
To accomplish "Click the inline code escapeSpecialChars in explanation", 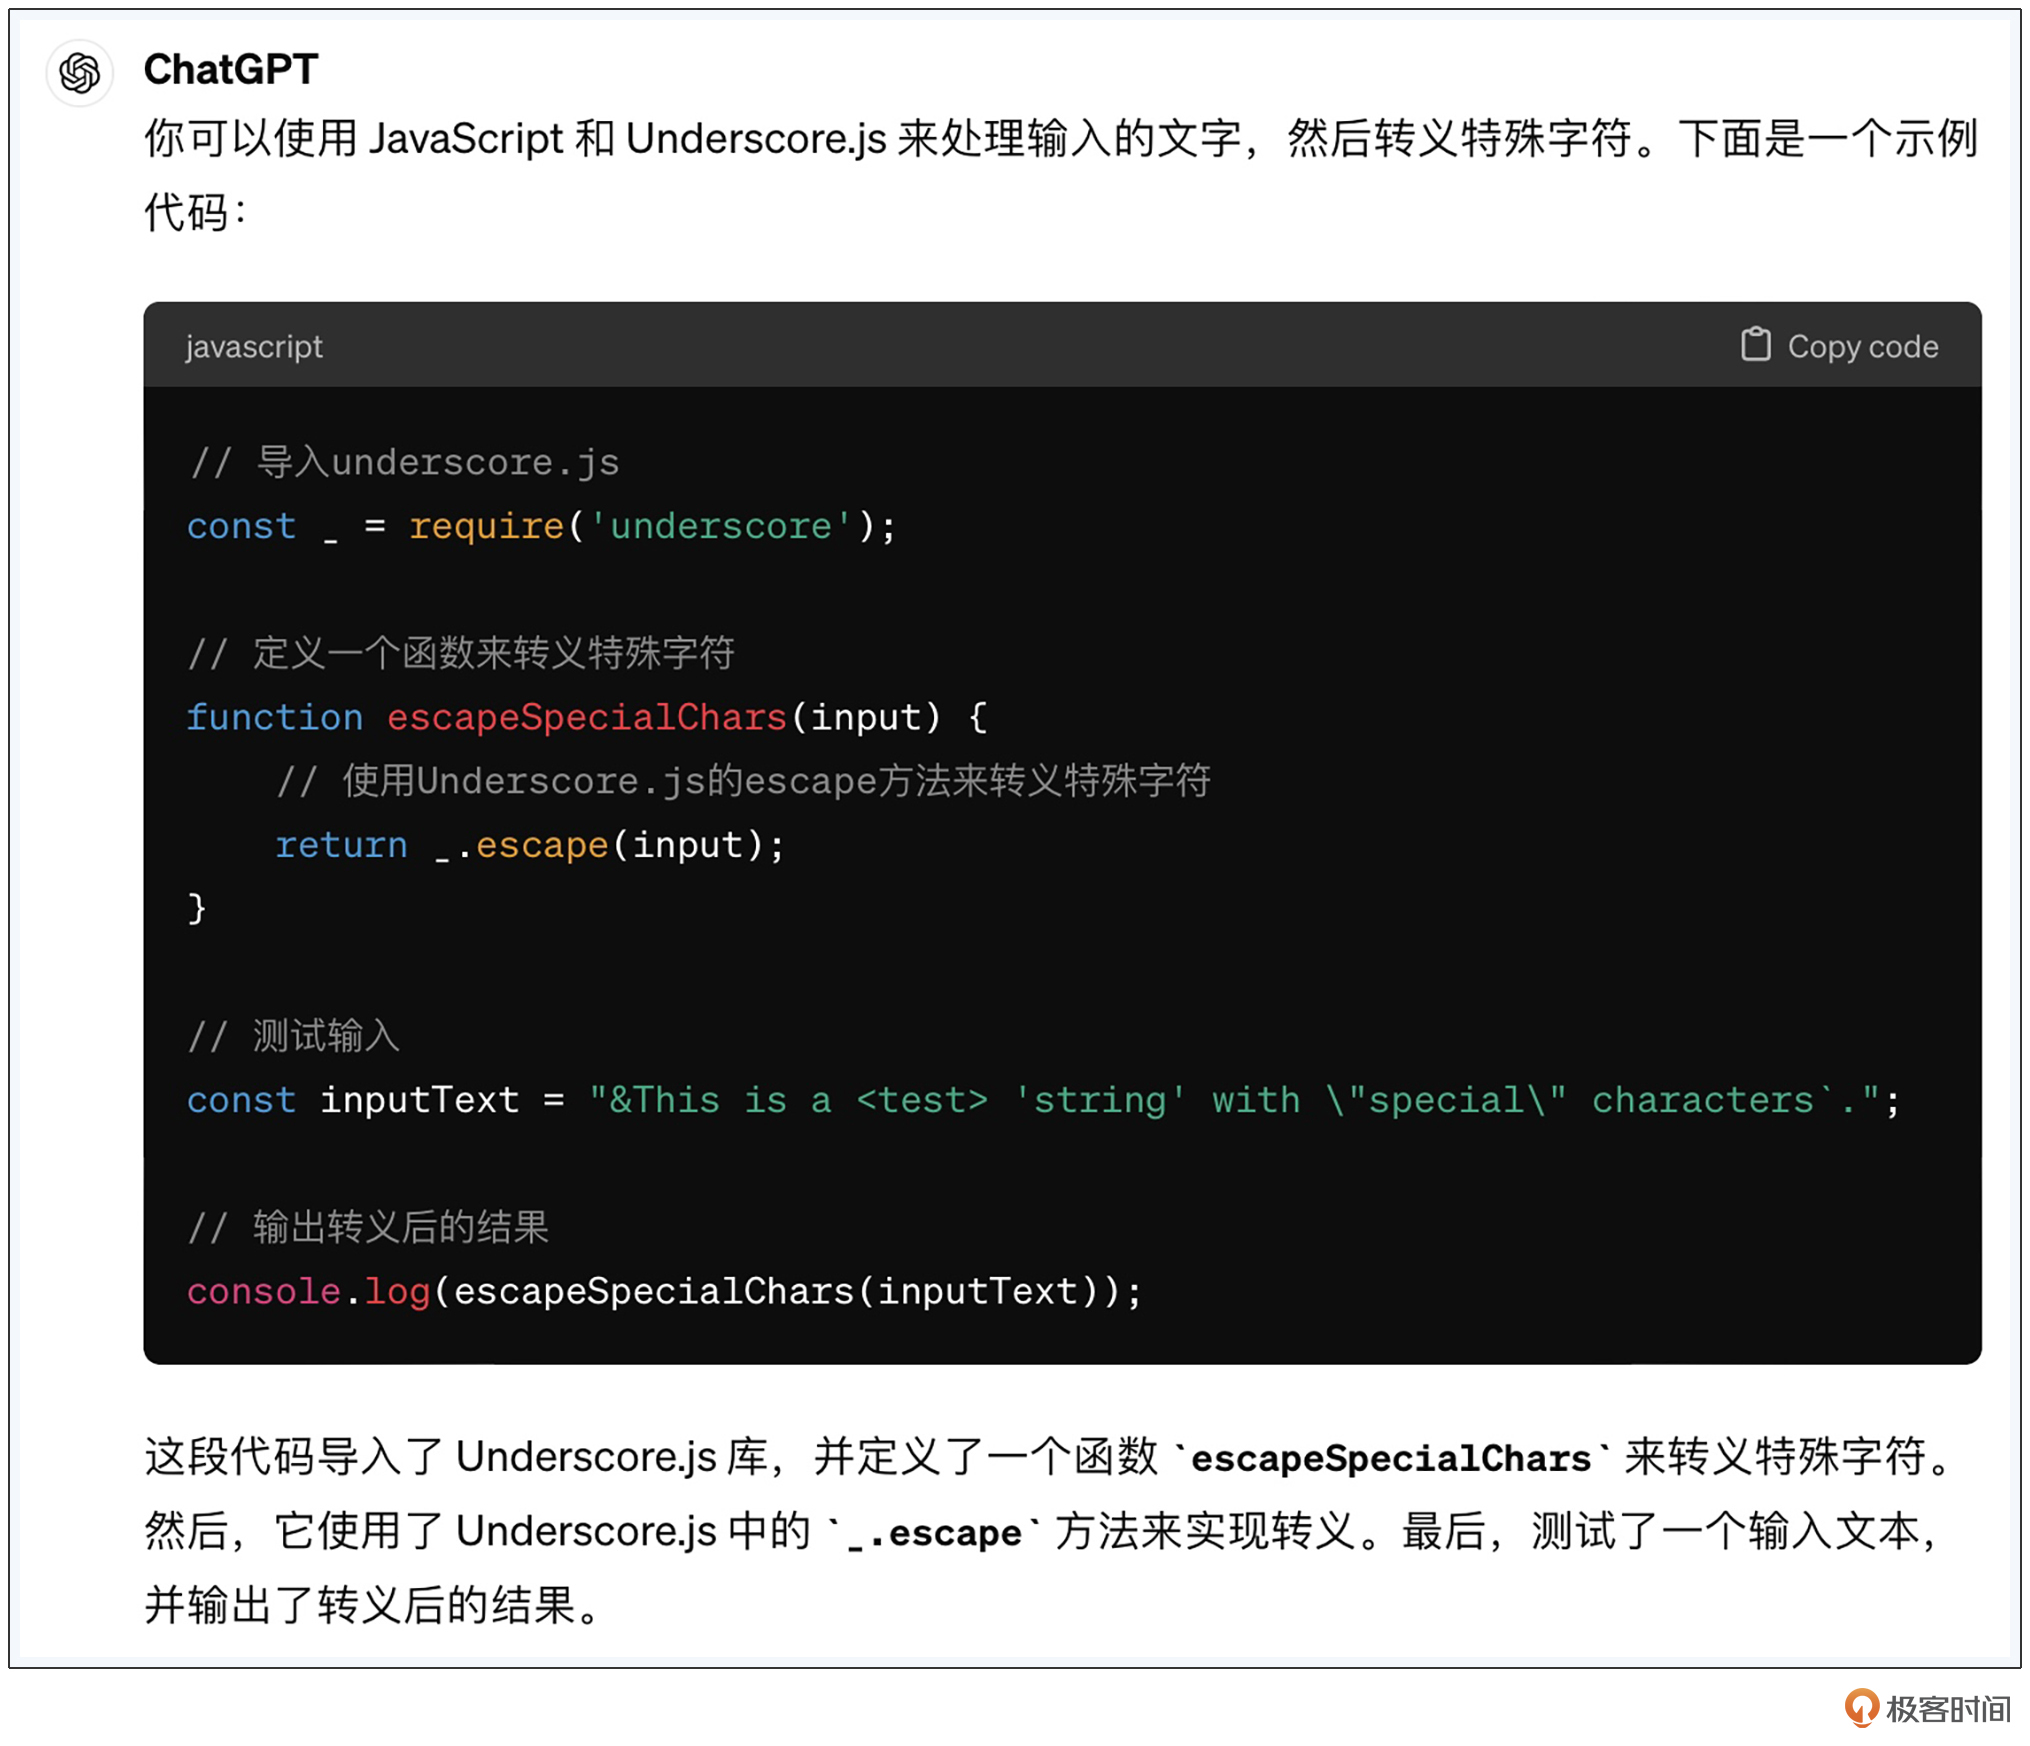I will 1391,1458.
